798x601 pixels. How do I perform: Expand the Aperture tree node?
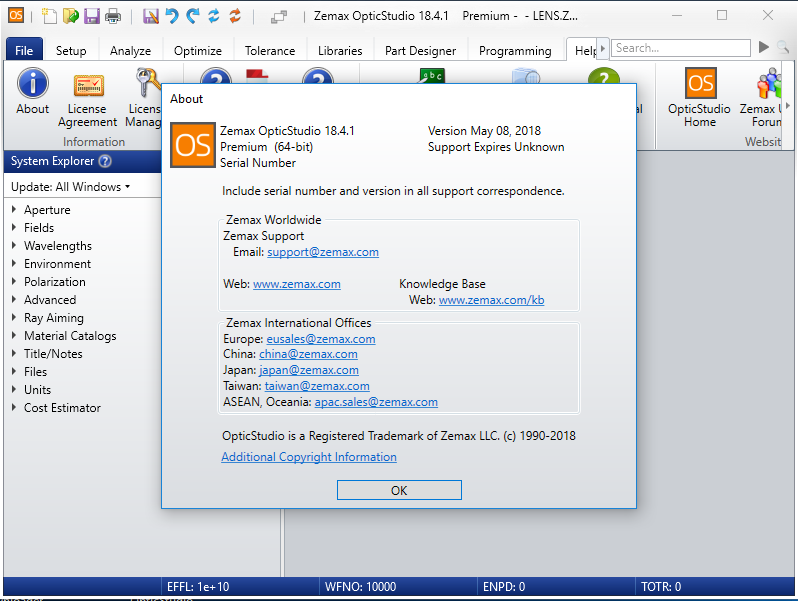[x=14, y=209]
